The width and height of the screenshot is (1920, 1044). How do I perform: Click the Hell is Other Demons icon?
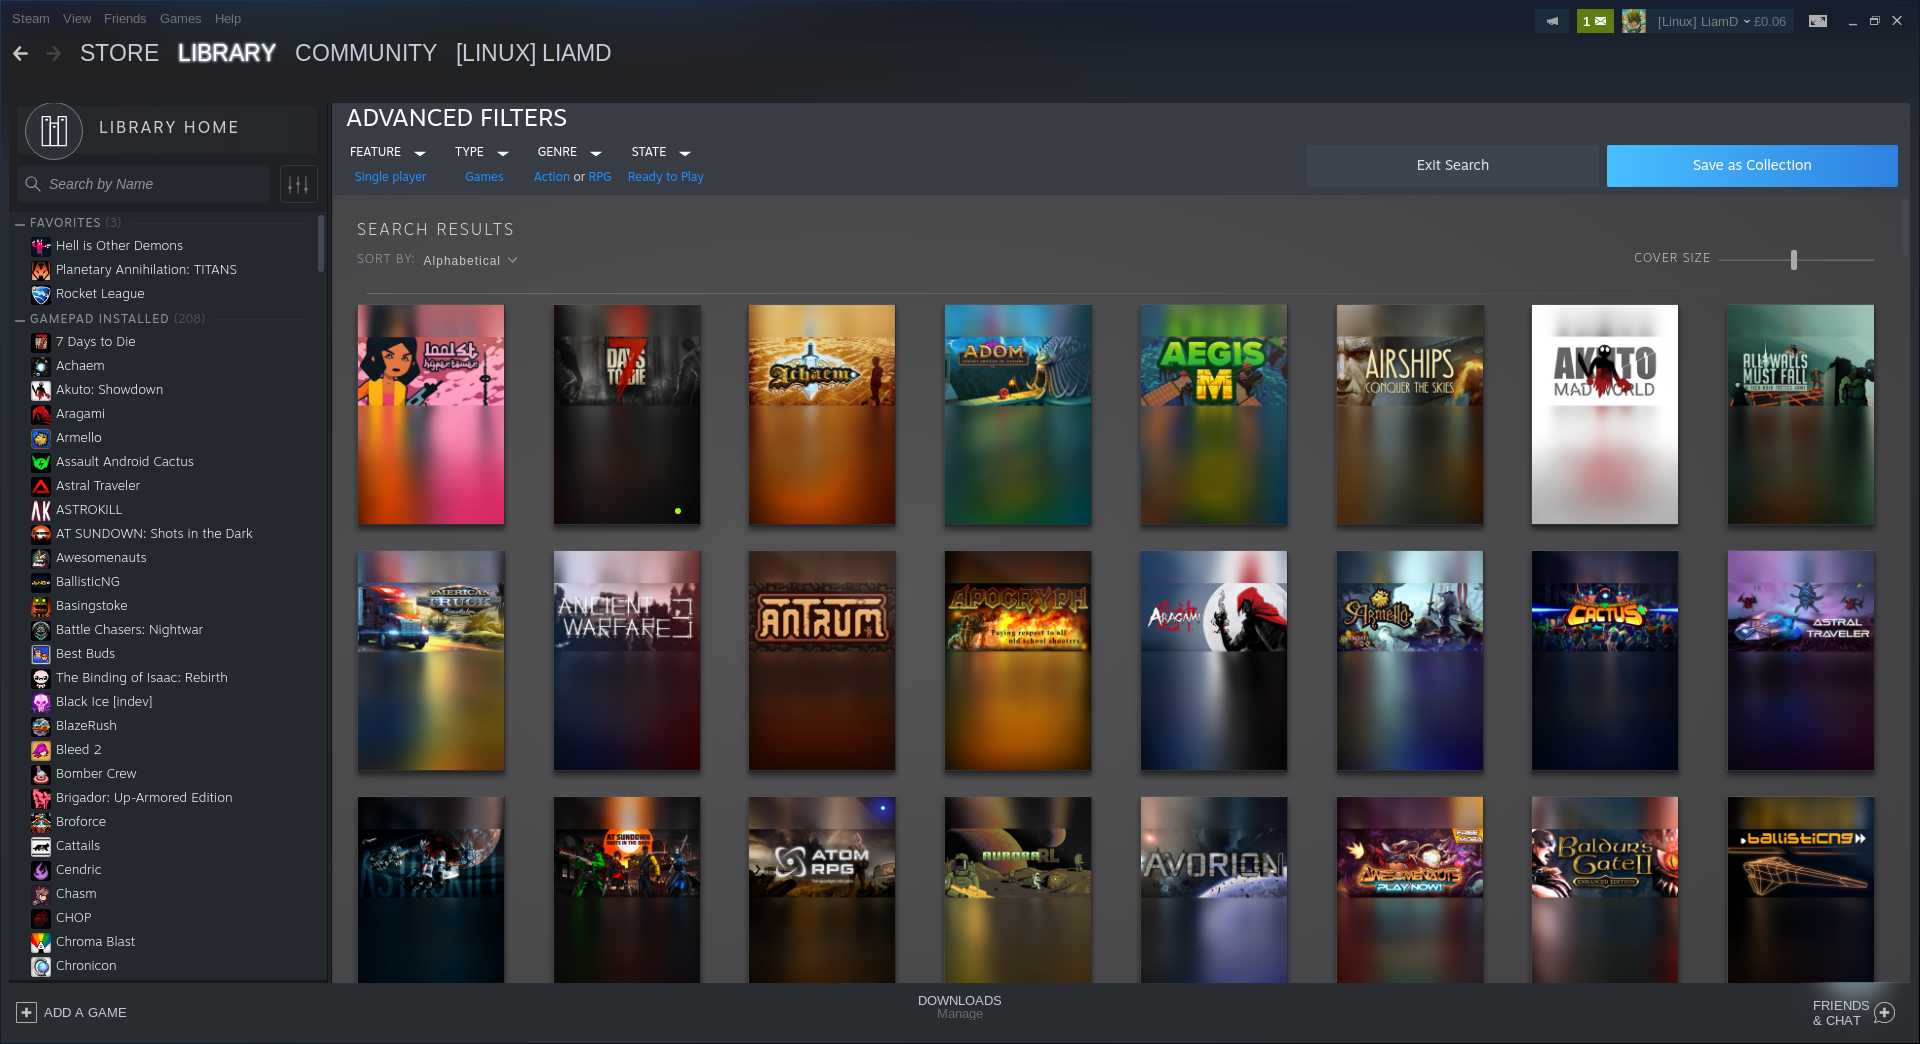(41, 246)
